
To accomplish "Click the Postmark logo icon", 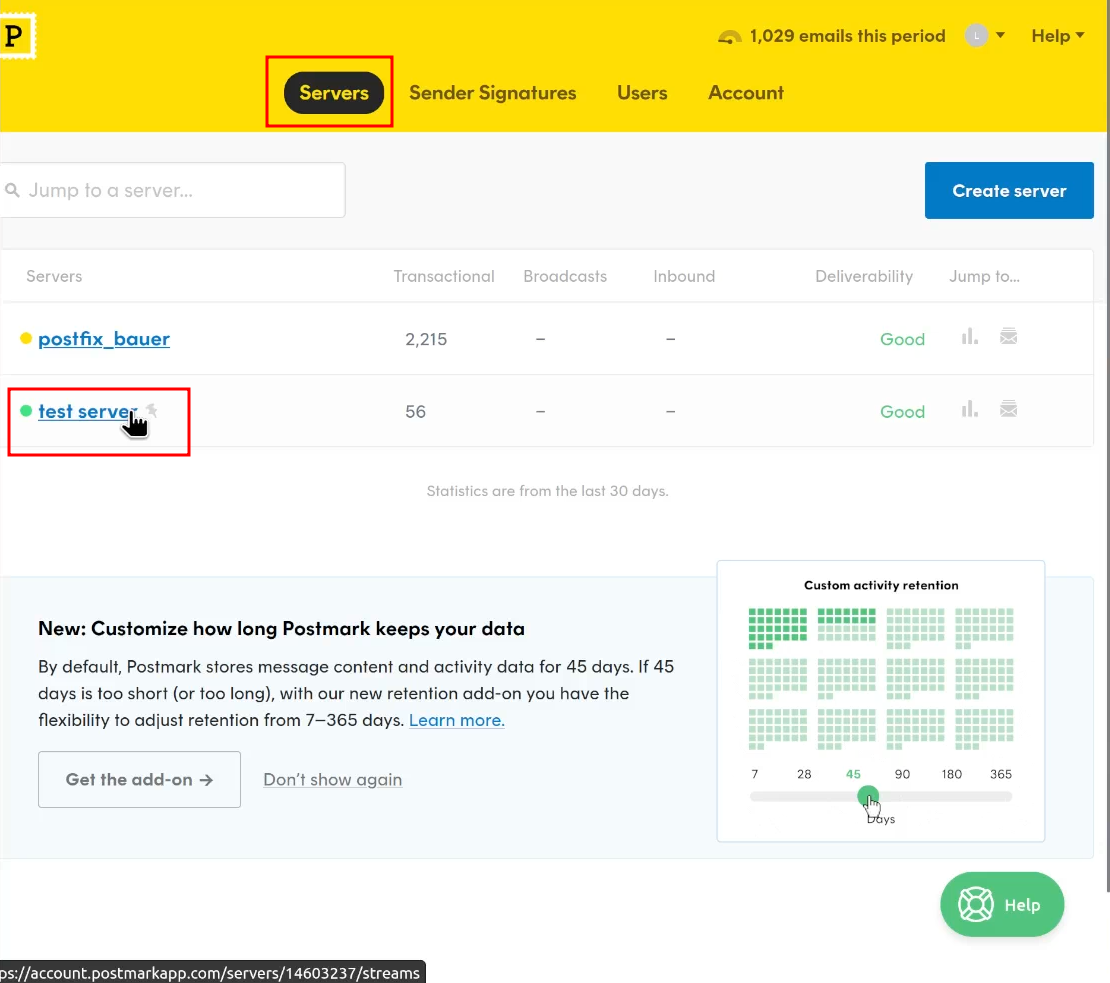I will [x=16, y=35].
